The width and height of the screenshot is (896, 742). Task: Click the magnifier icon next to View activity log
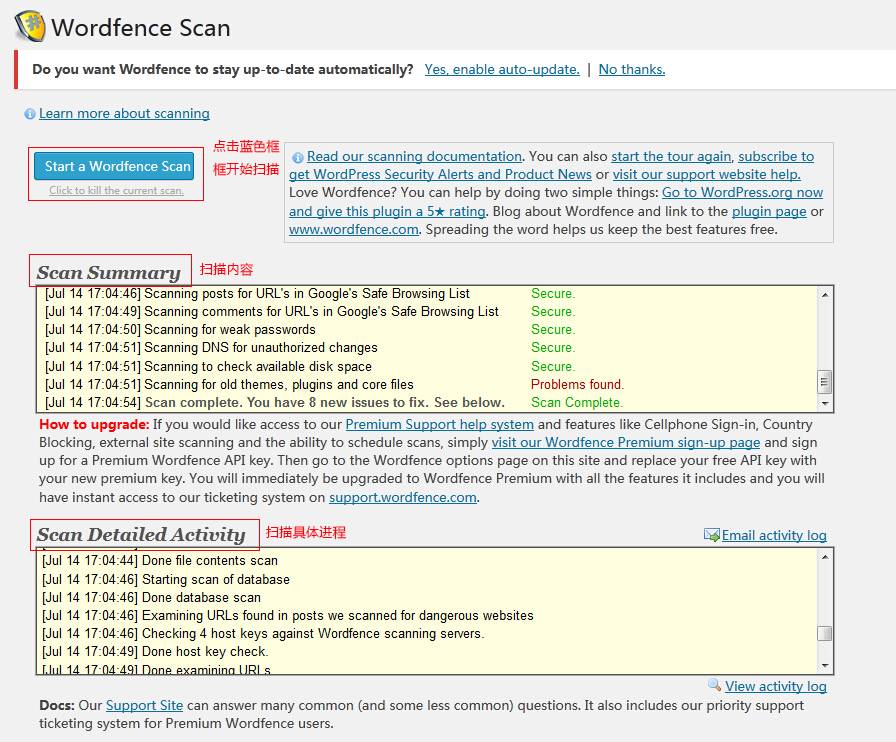(714, 686)
